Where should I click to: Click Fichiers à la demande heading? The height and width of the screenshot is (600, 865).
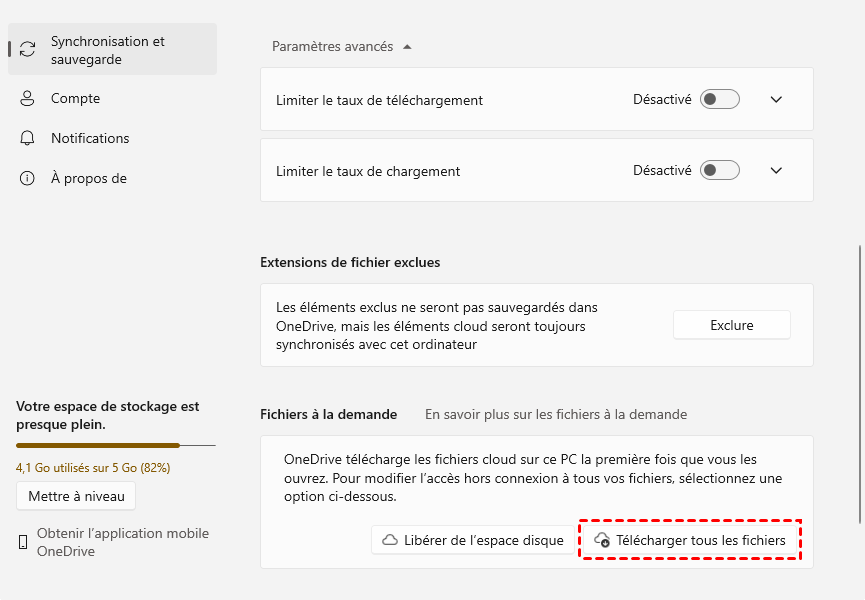click(328, 414)
